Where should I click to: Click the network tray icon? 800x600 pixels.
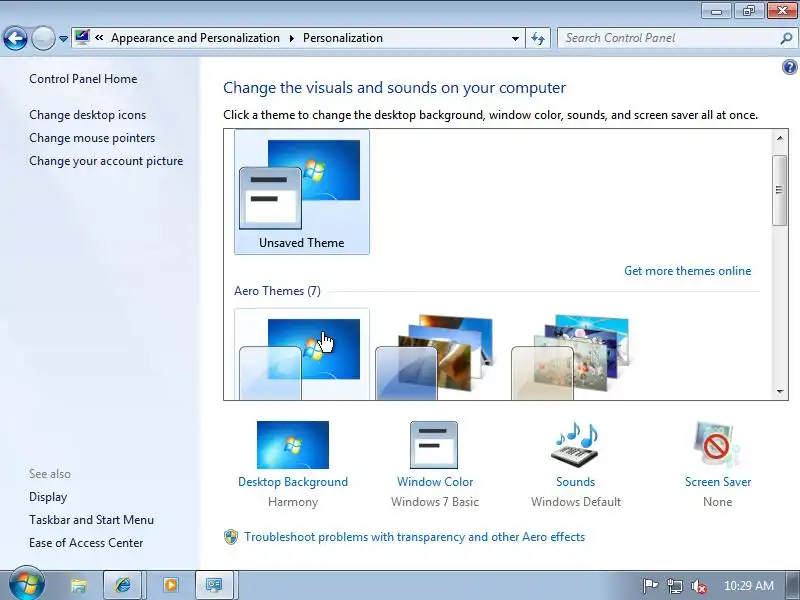674,586
